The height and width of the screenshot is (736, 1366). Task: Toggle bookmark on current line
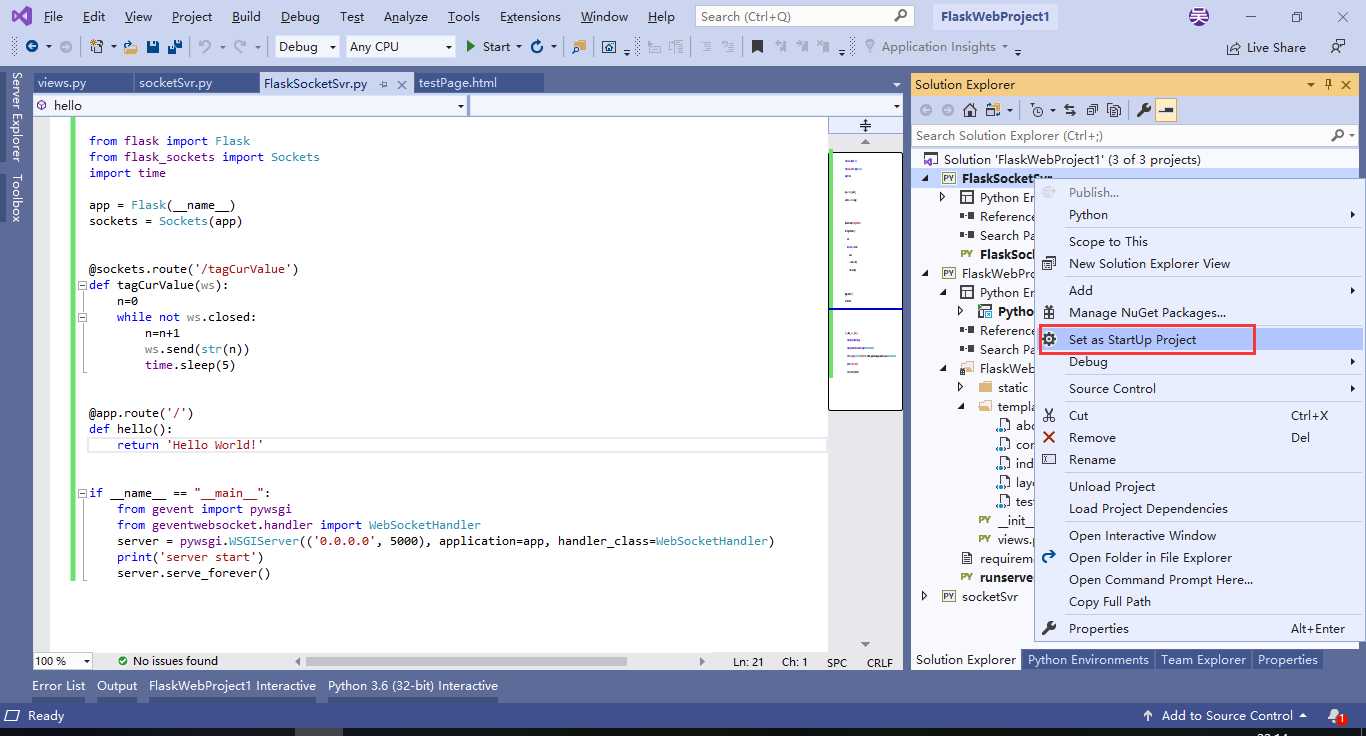757,46
